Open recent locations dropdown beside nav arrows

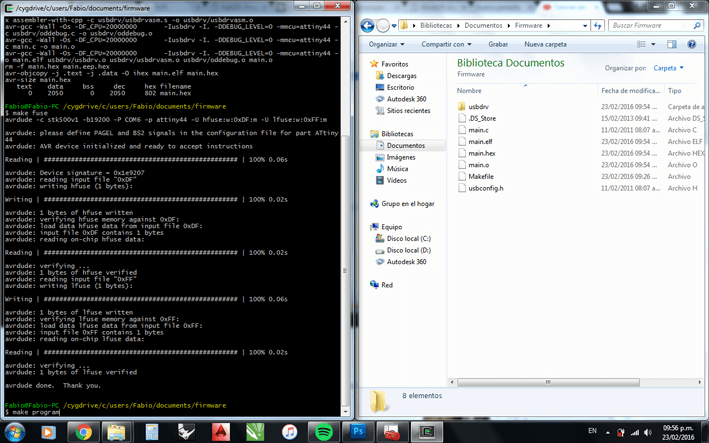pyautogui.click(x=394, y=26)
